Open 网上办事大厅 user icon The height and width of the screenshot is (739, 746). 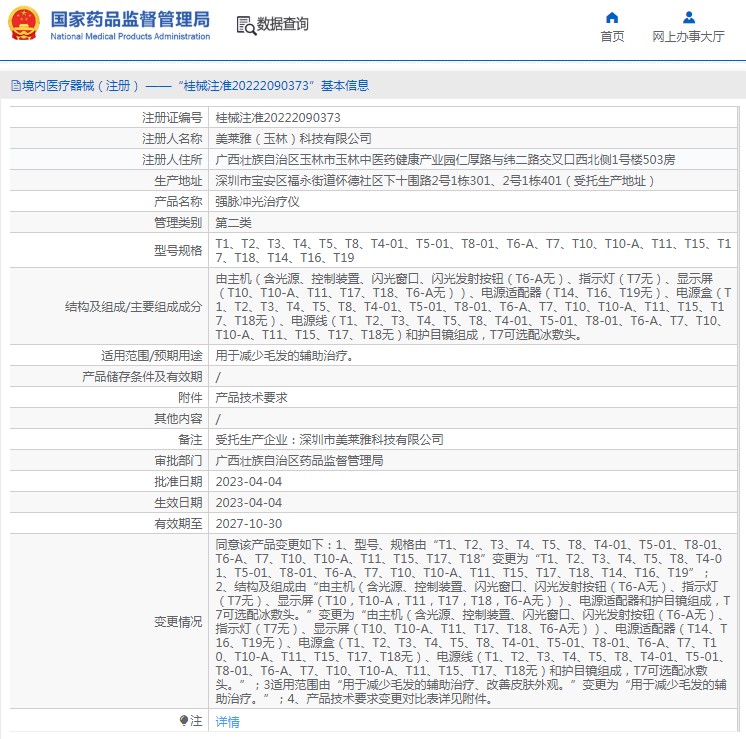click(x=688, y=18)
